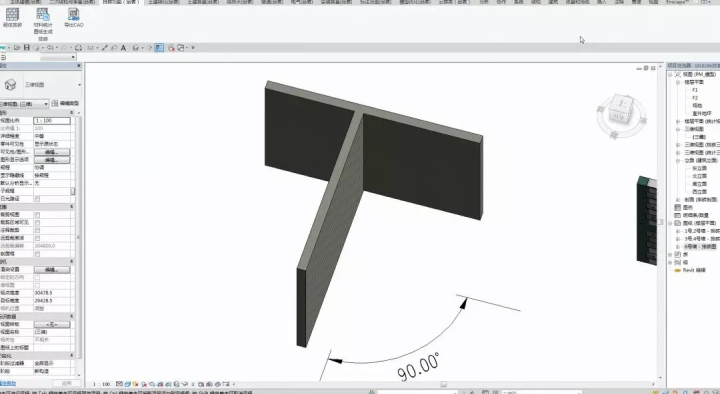Image resolution: width=720 pixels, height=394 pixels.
Task: Click the Undo arrow in quick access toolbar
Action: tap(50, 48)
